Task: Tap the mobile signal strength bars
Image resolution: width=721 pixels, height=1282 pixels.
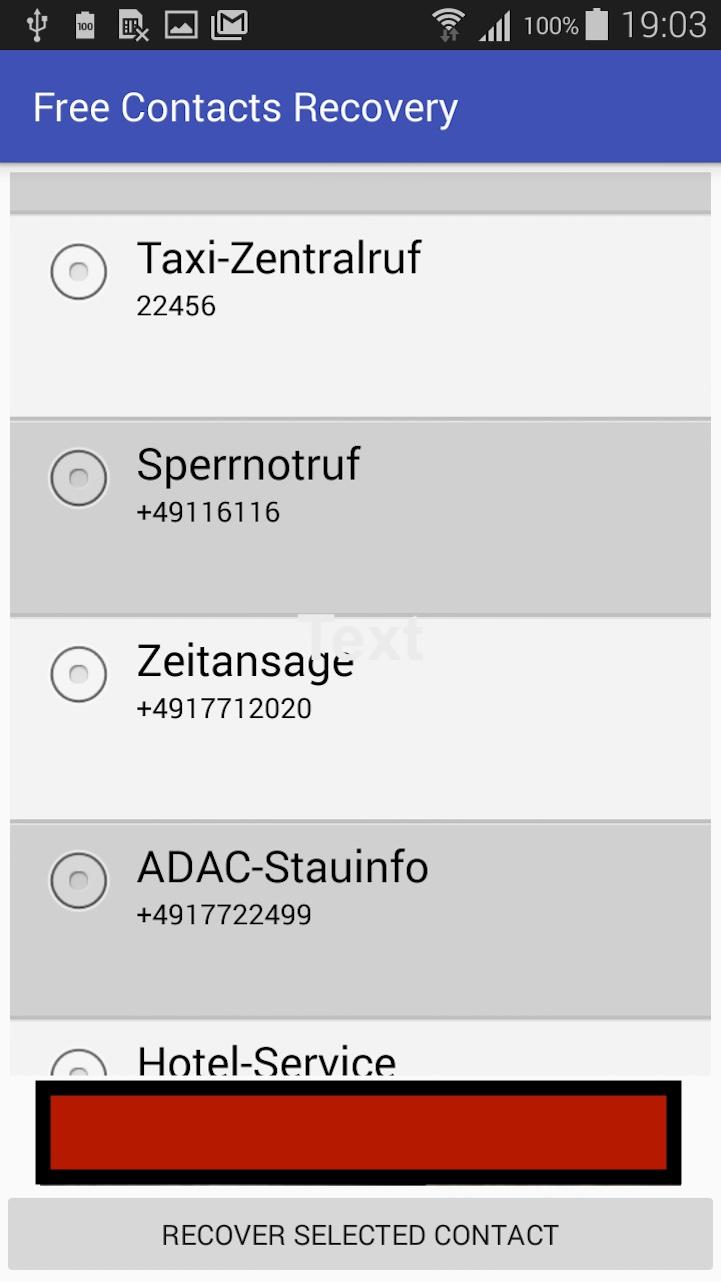Action: tap(495, 26)
